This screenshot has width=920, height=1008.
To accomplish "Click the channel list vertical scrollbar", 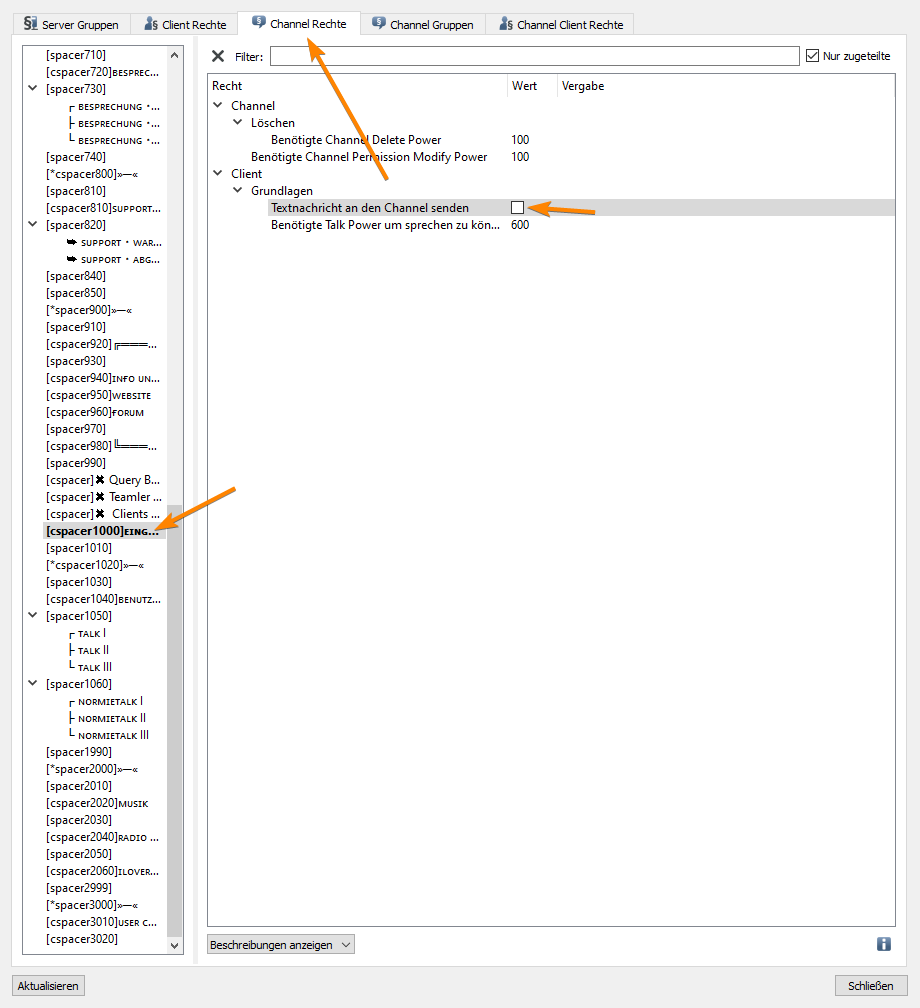I will point(175,718).
